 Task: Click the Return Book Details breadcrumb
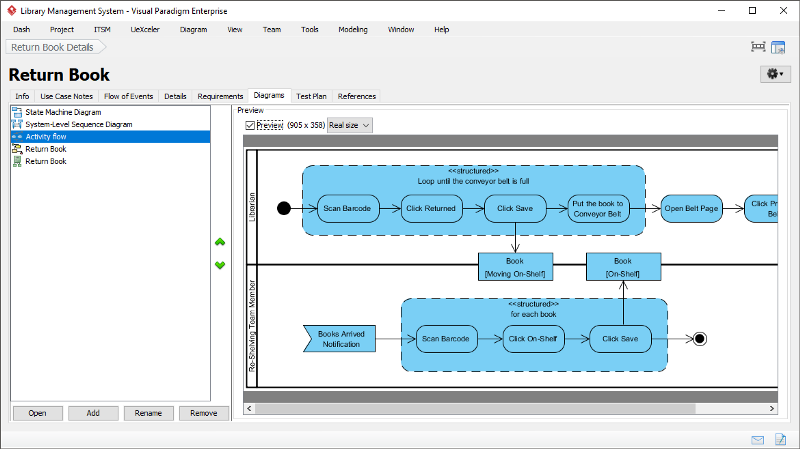(x=52, y=47)
